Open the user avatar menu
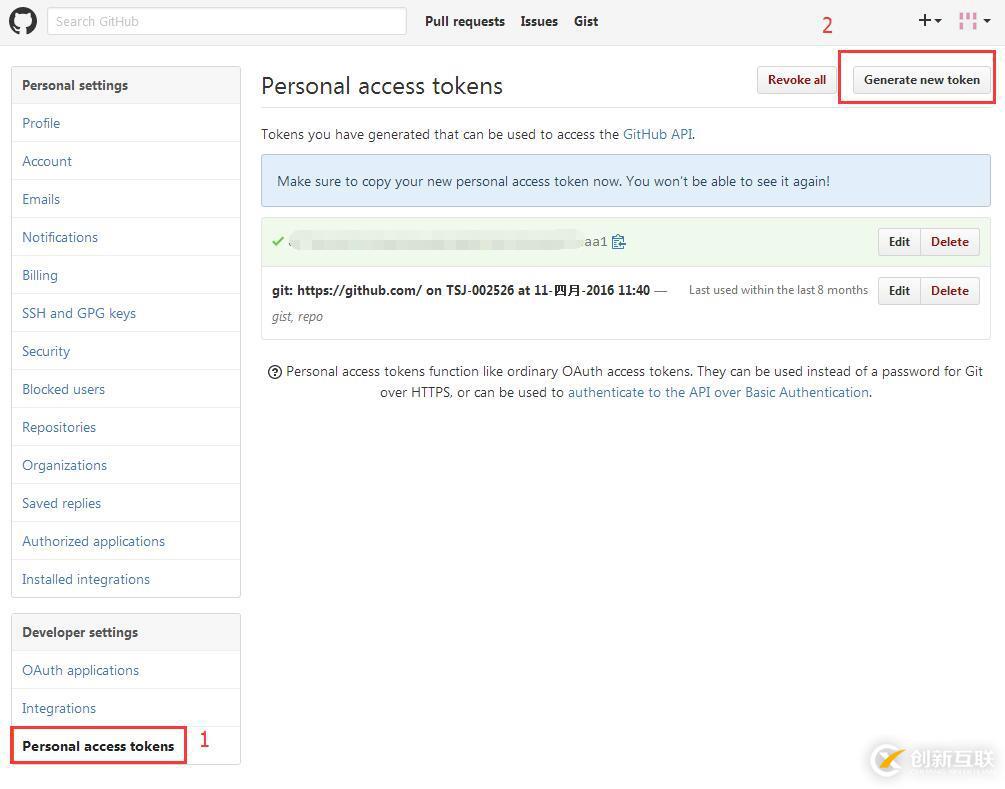The width and height of the screenshot is (1005, 789). coord(973,21)
